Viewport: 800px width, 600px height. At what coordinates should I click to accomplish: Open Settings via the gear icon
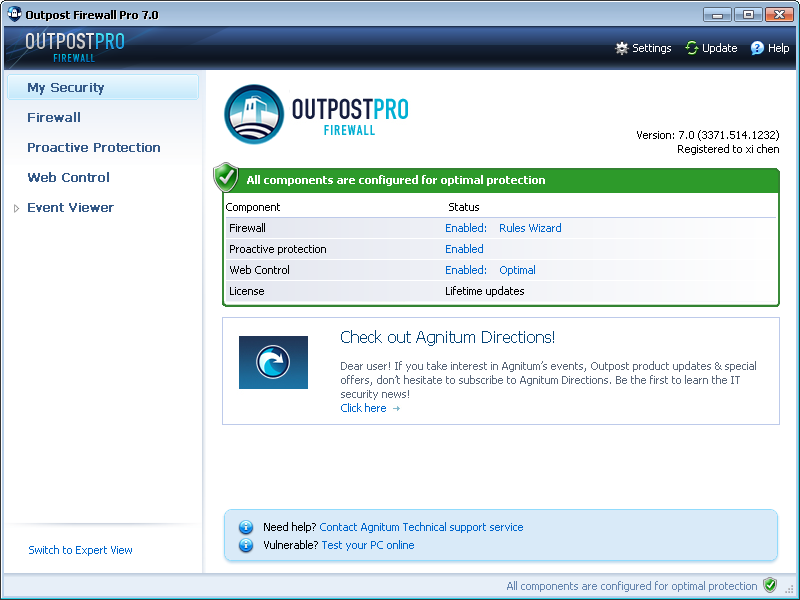[x=621, y=48]
